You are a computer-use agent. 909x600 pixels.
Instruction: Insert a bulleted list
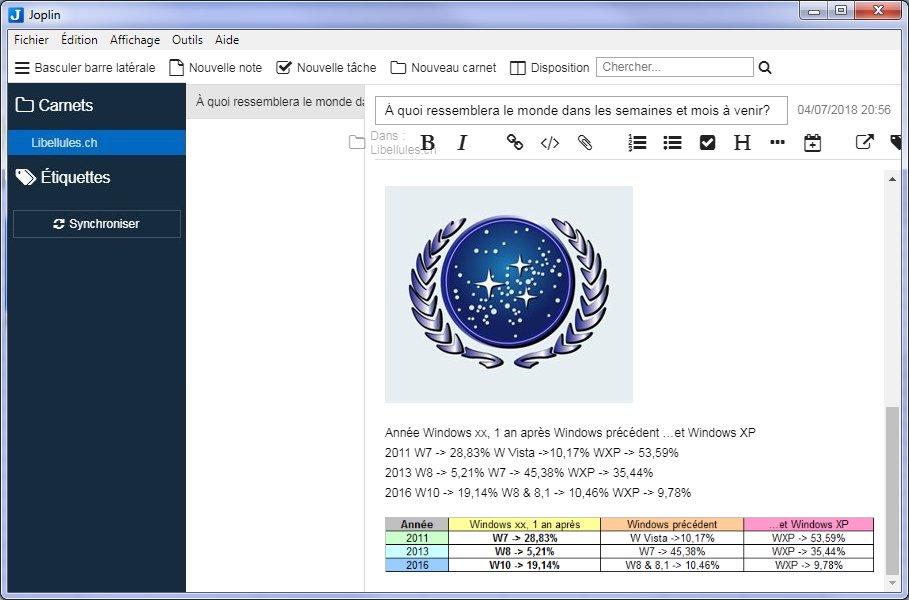click(672, 143)
